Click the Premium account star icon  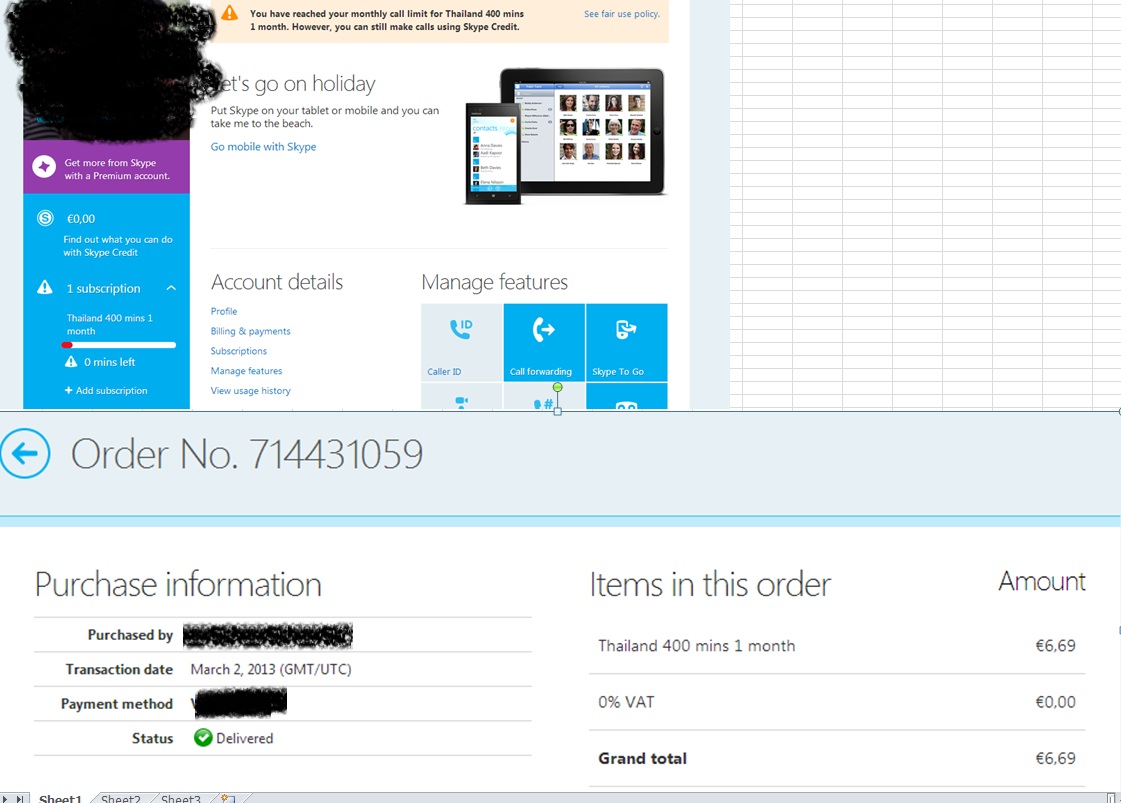tap(44, 167)
